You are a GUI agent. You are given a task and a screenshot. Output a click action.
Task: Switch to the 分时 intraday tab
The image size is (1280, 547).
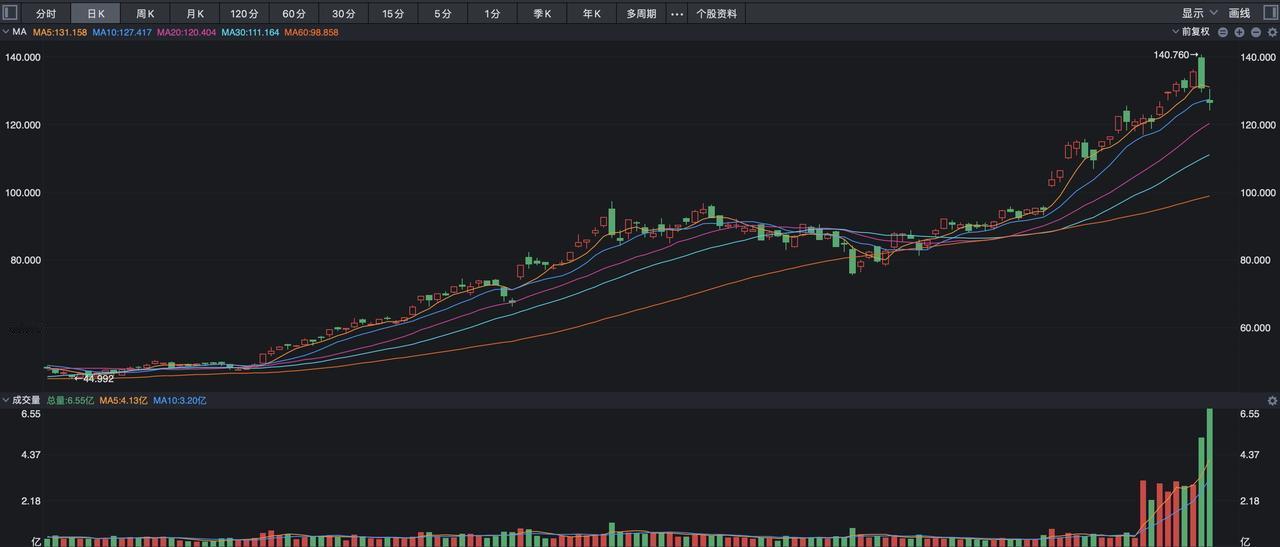tap(46, 14)
